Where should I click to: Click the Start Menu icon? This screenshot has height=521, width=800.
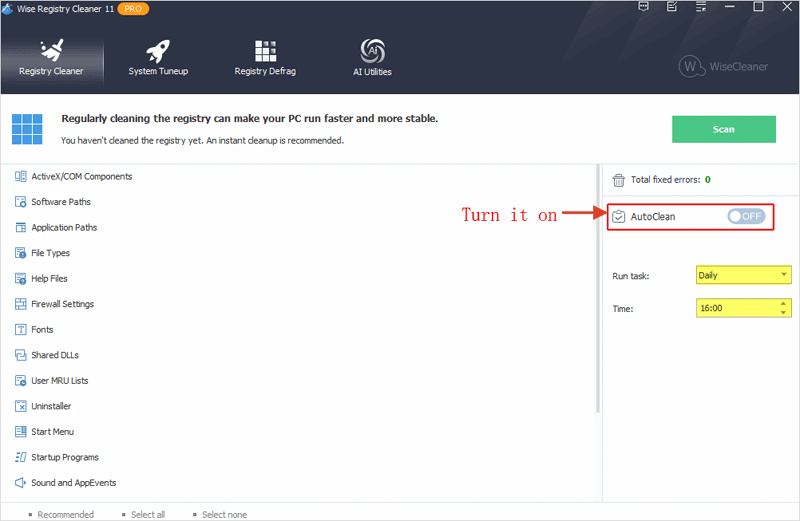click(20, 432)
